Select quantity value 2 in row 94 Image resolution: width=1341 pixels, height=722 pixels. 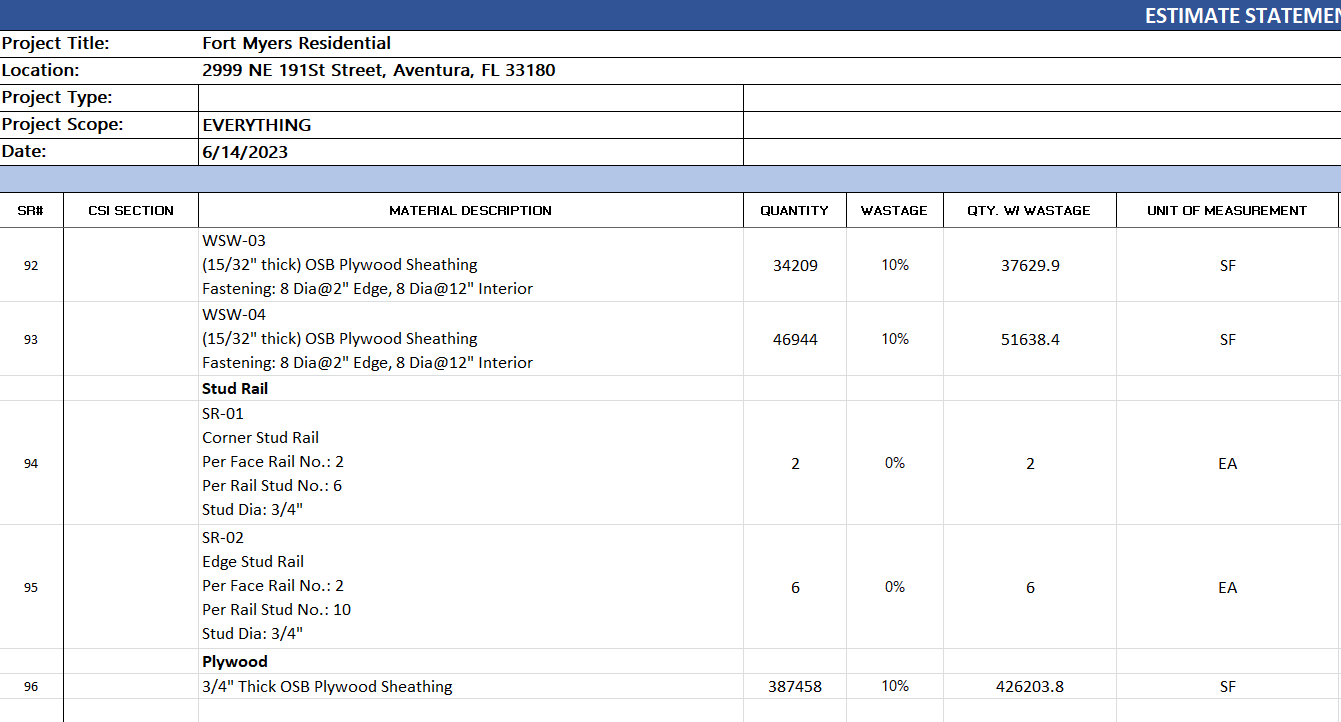[x=795, y=463]
